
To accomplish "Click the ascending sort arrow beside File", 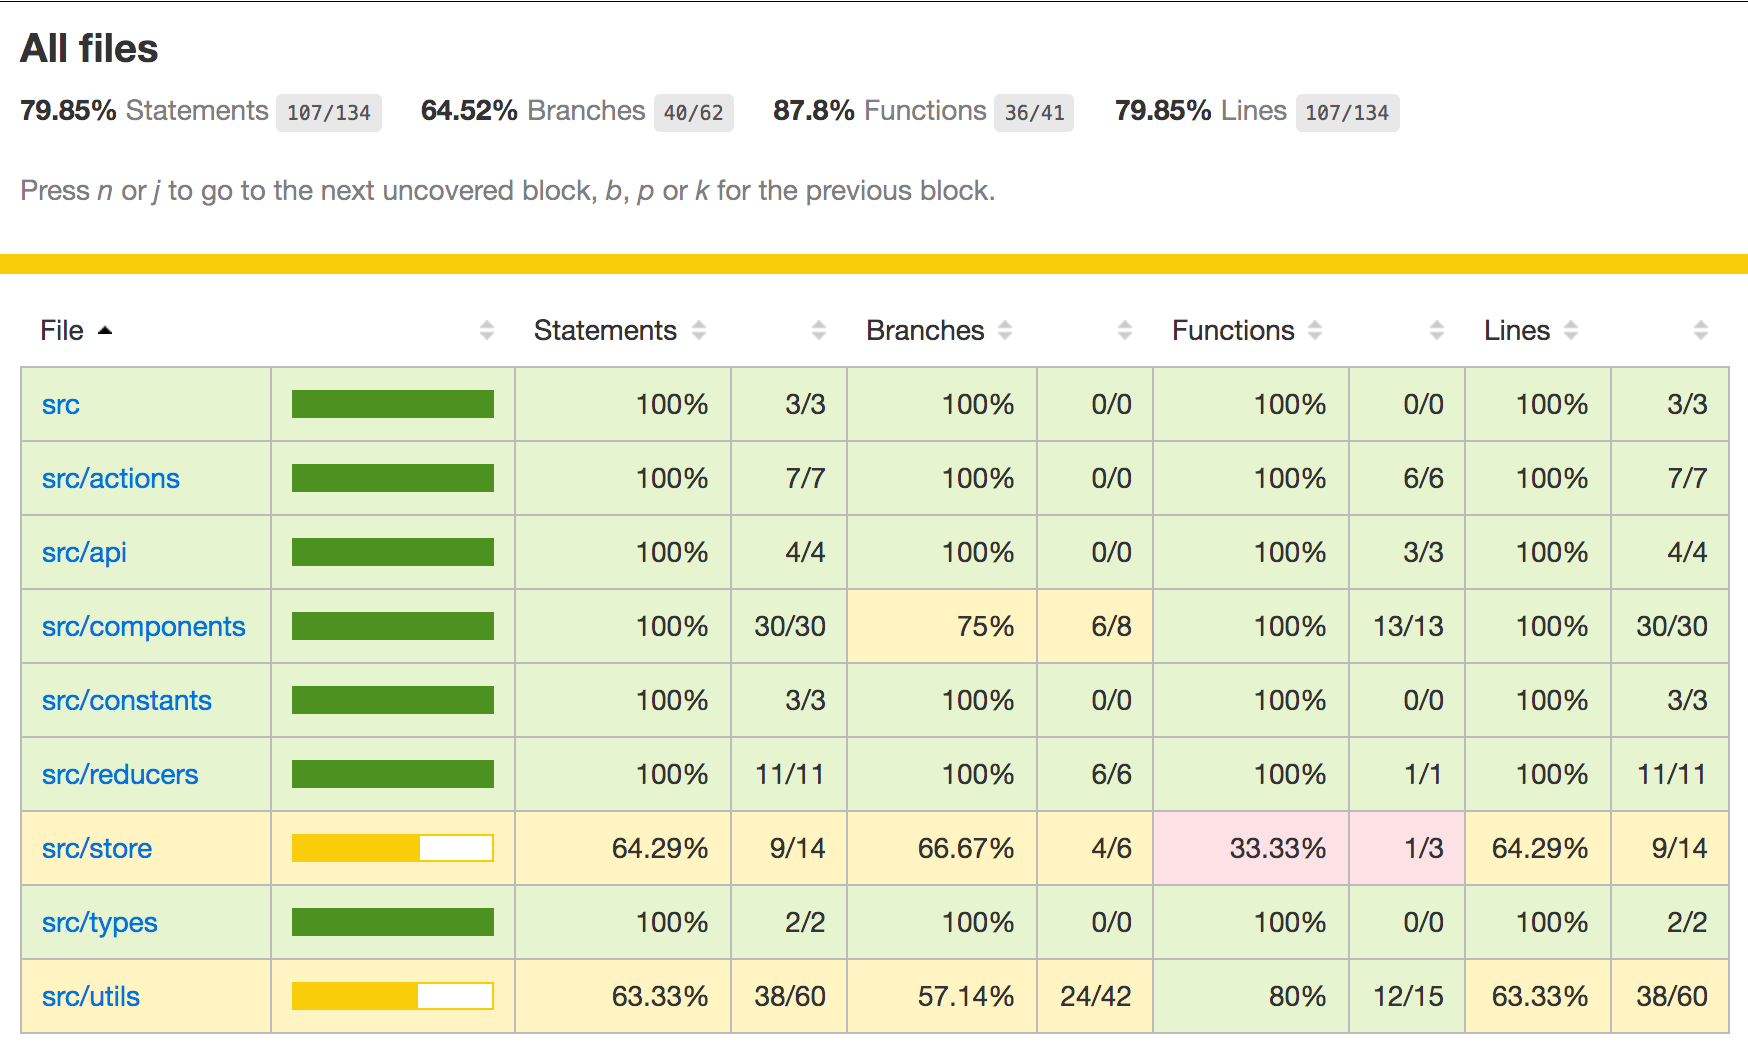I will tap(105, 331).
